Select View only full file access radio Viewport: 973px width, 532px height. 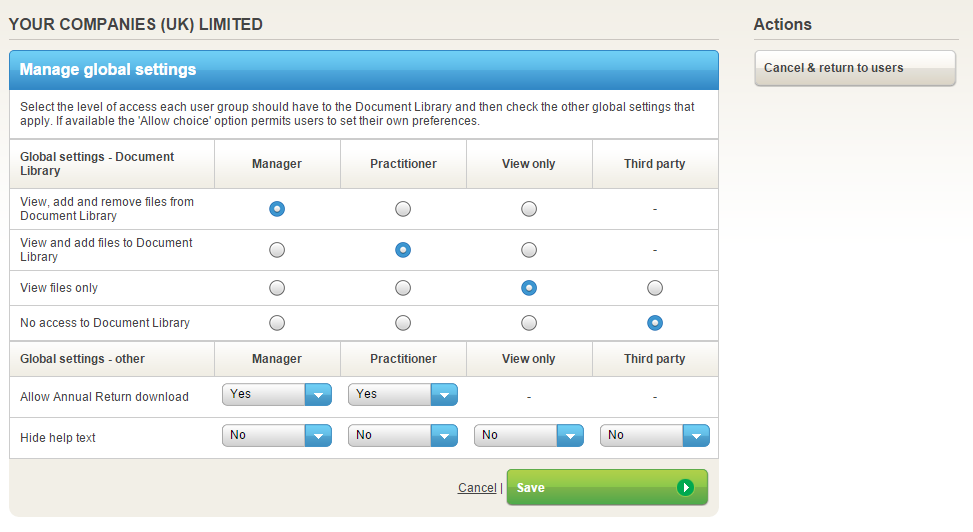[x=529, y=209]
